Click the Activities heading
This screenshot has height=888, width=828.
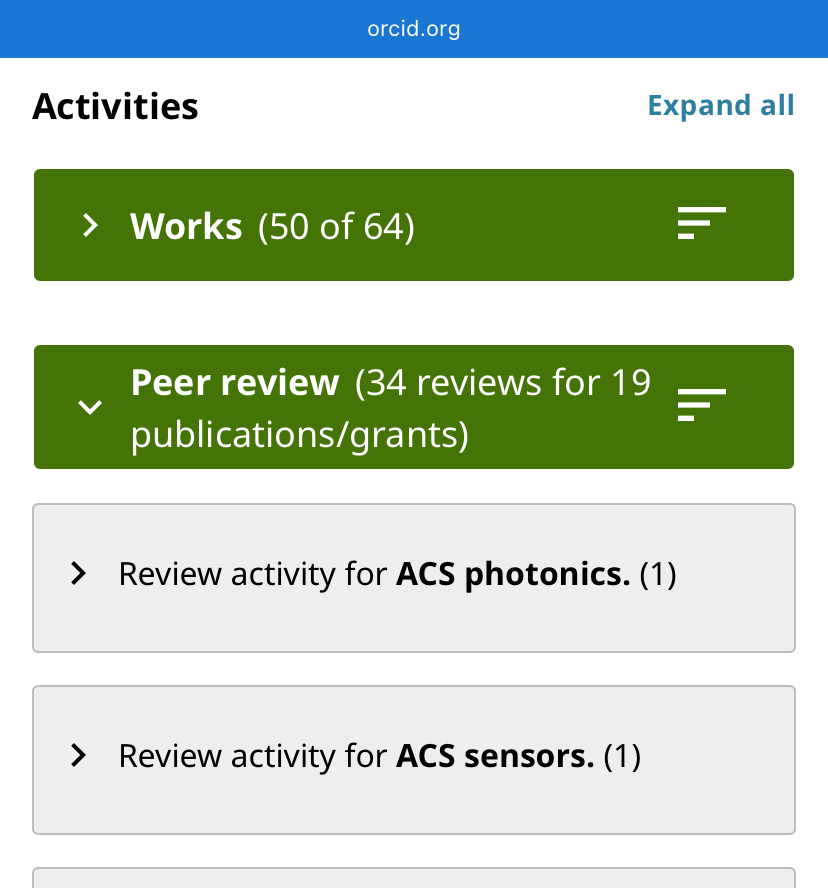pyautogui.click(x=115, y=106)
